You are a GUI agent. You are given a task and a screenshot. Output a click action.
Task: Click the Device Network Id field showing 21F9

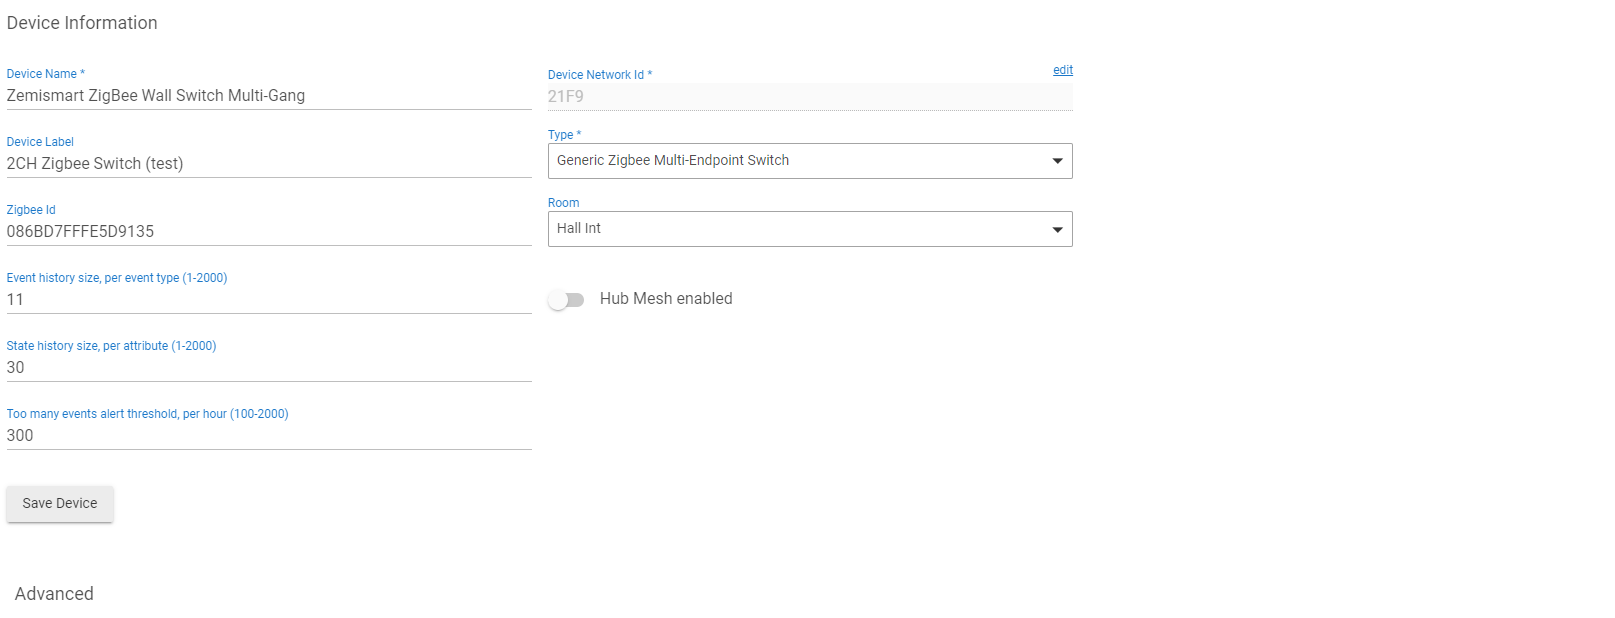coord(808,97)
